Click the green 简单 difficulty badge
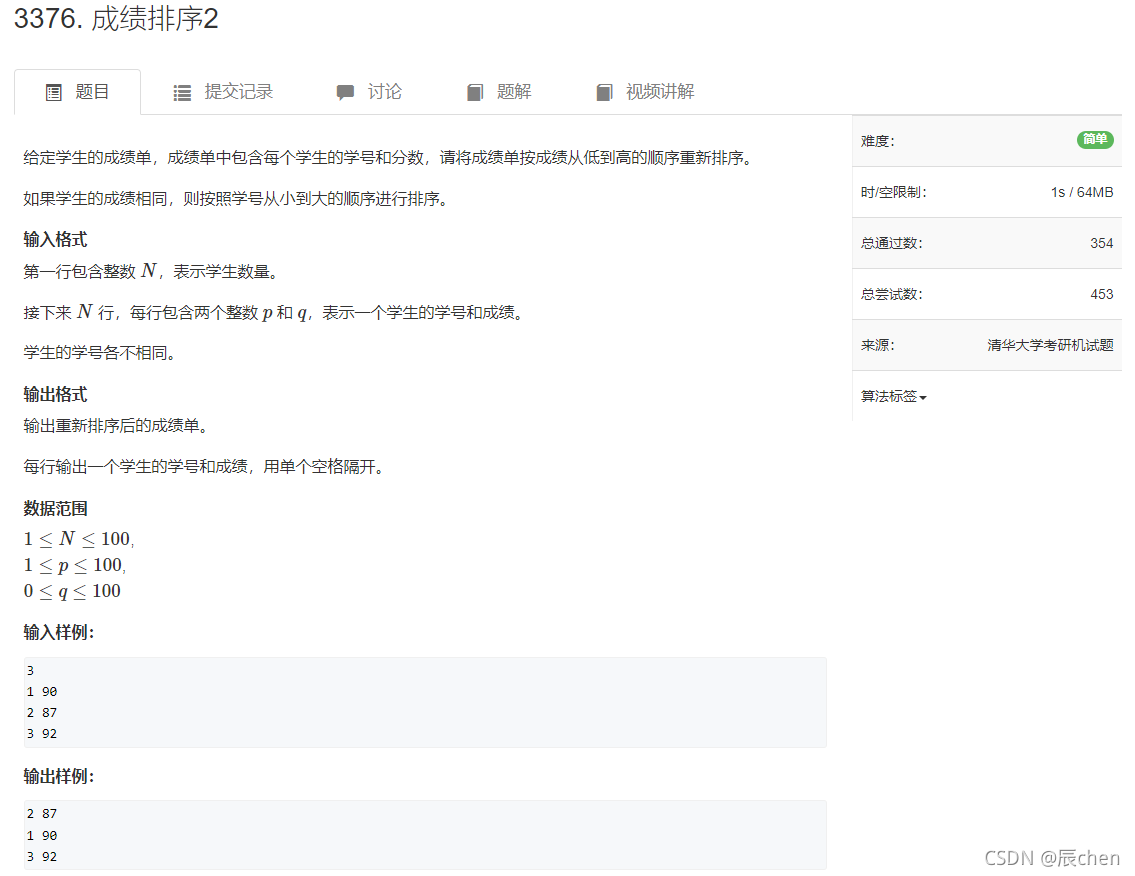The width and height of the screenshot is (1135, 876). pyautogui.click(x=1095, y=140)
